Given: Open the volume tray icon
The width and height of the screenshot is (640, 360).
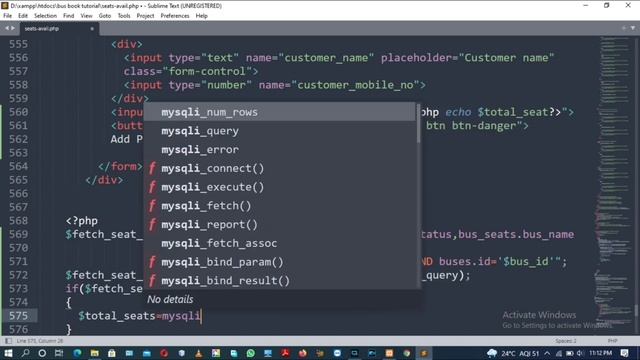Looking at the screenshot, I should coord(580,353).
